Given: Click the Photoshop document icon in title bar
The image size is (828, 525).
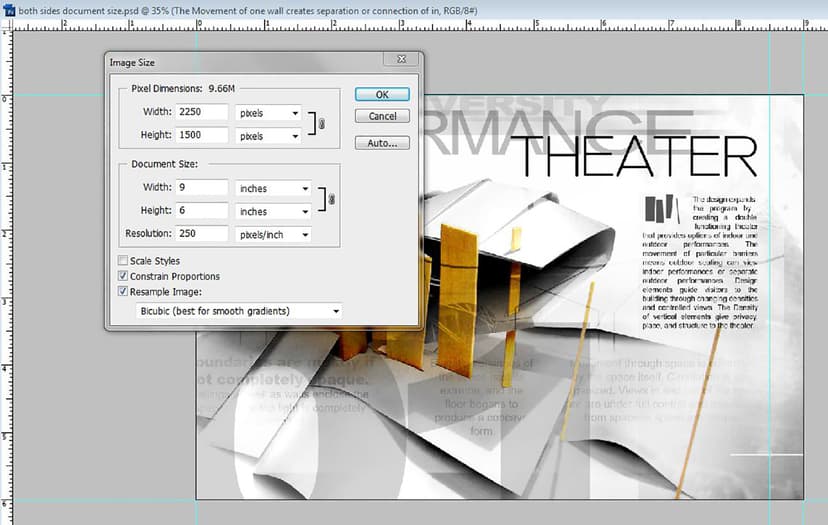Looking at the screenshot, I should click(x=7, y=10).
